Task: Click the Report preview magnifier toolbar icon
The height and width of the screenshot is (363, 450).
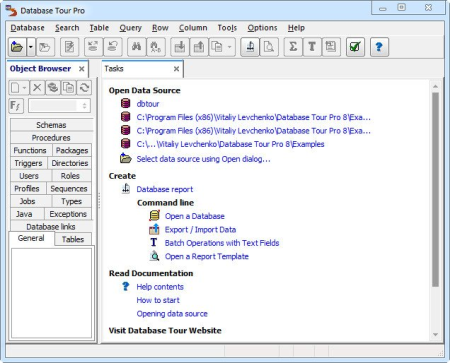Action: 269,47
